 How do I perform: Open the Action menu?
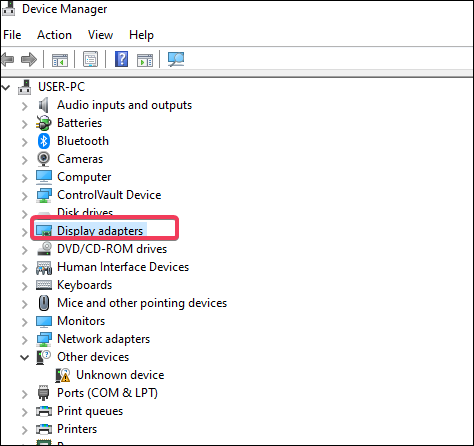(54, 35)
